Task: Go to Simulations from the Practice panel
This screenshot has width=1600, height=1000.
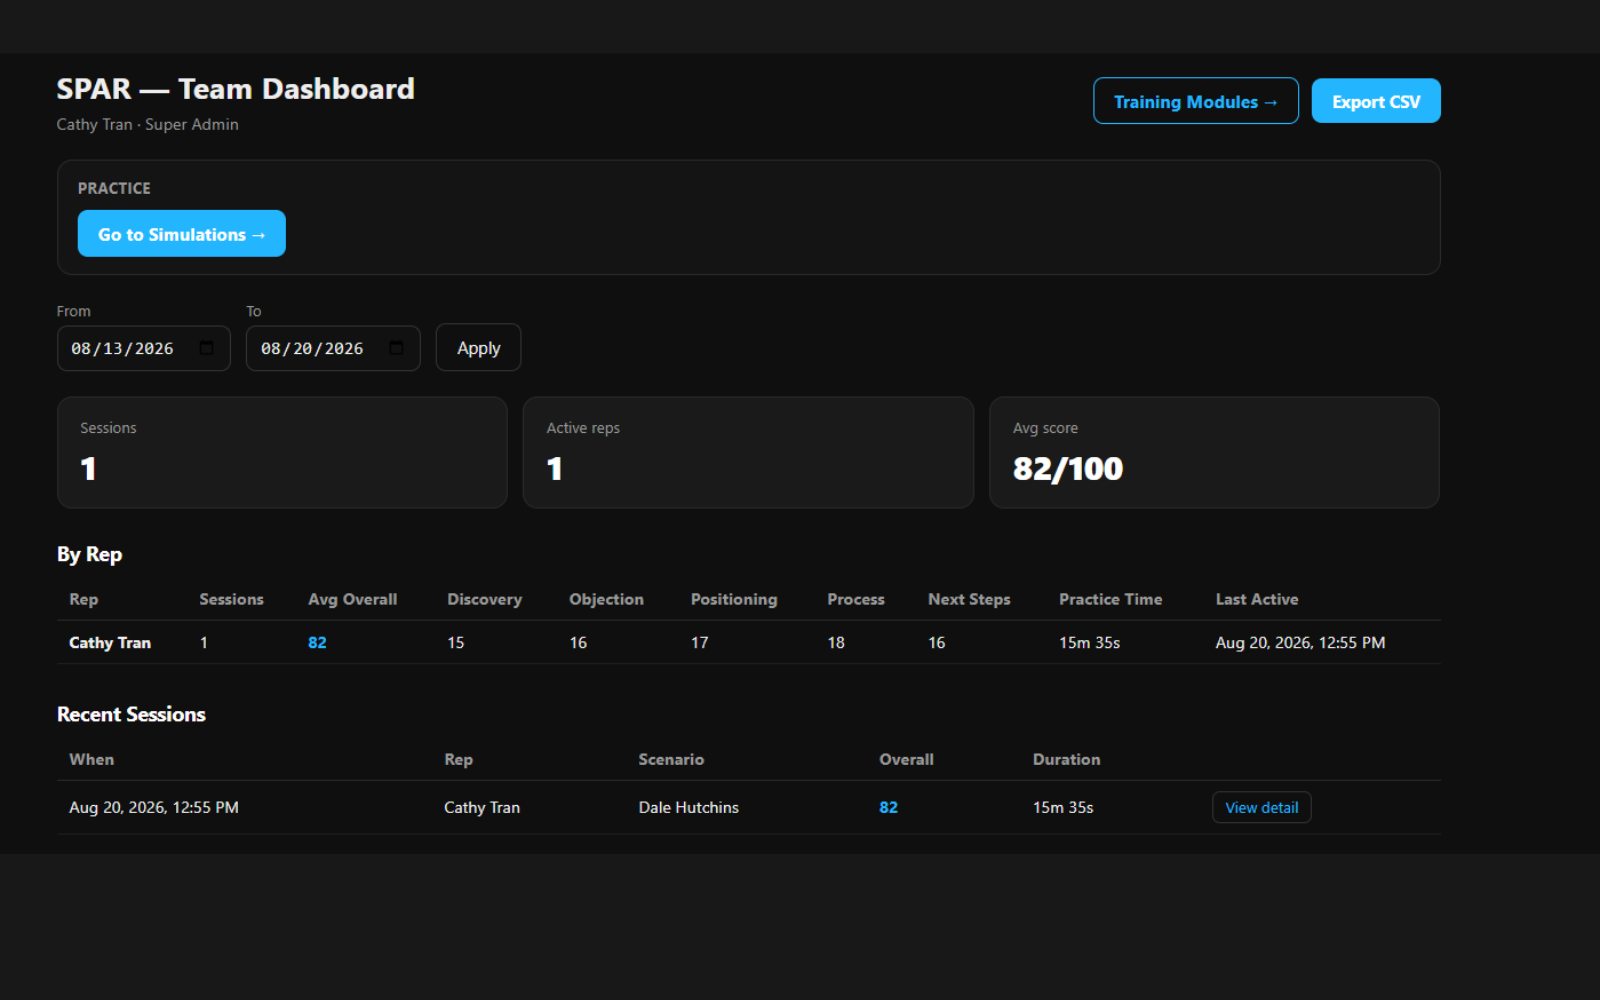Action: 182,233
